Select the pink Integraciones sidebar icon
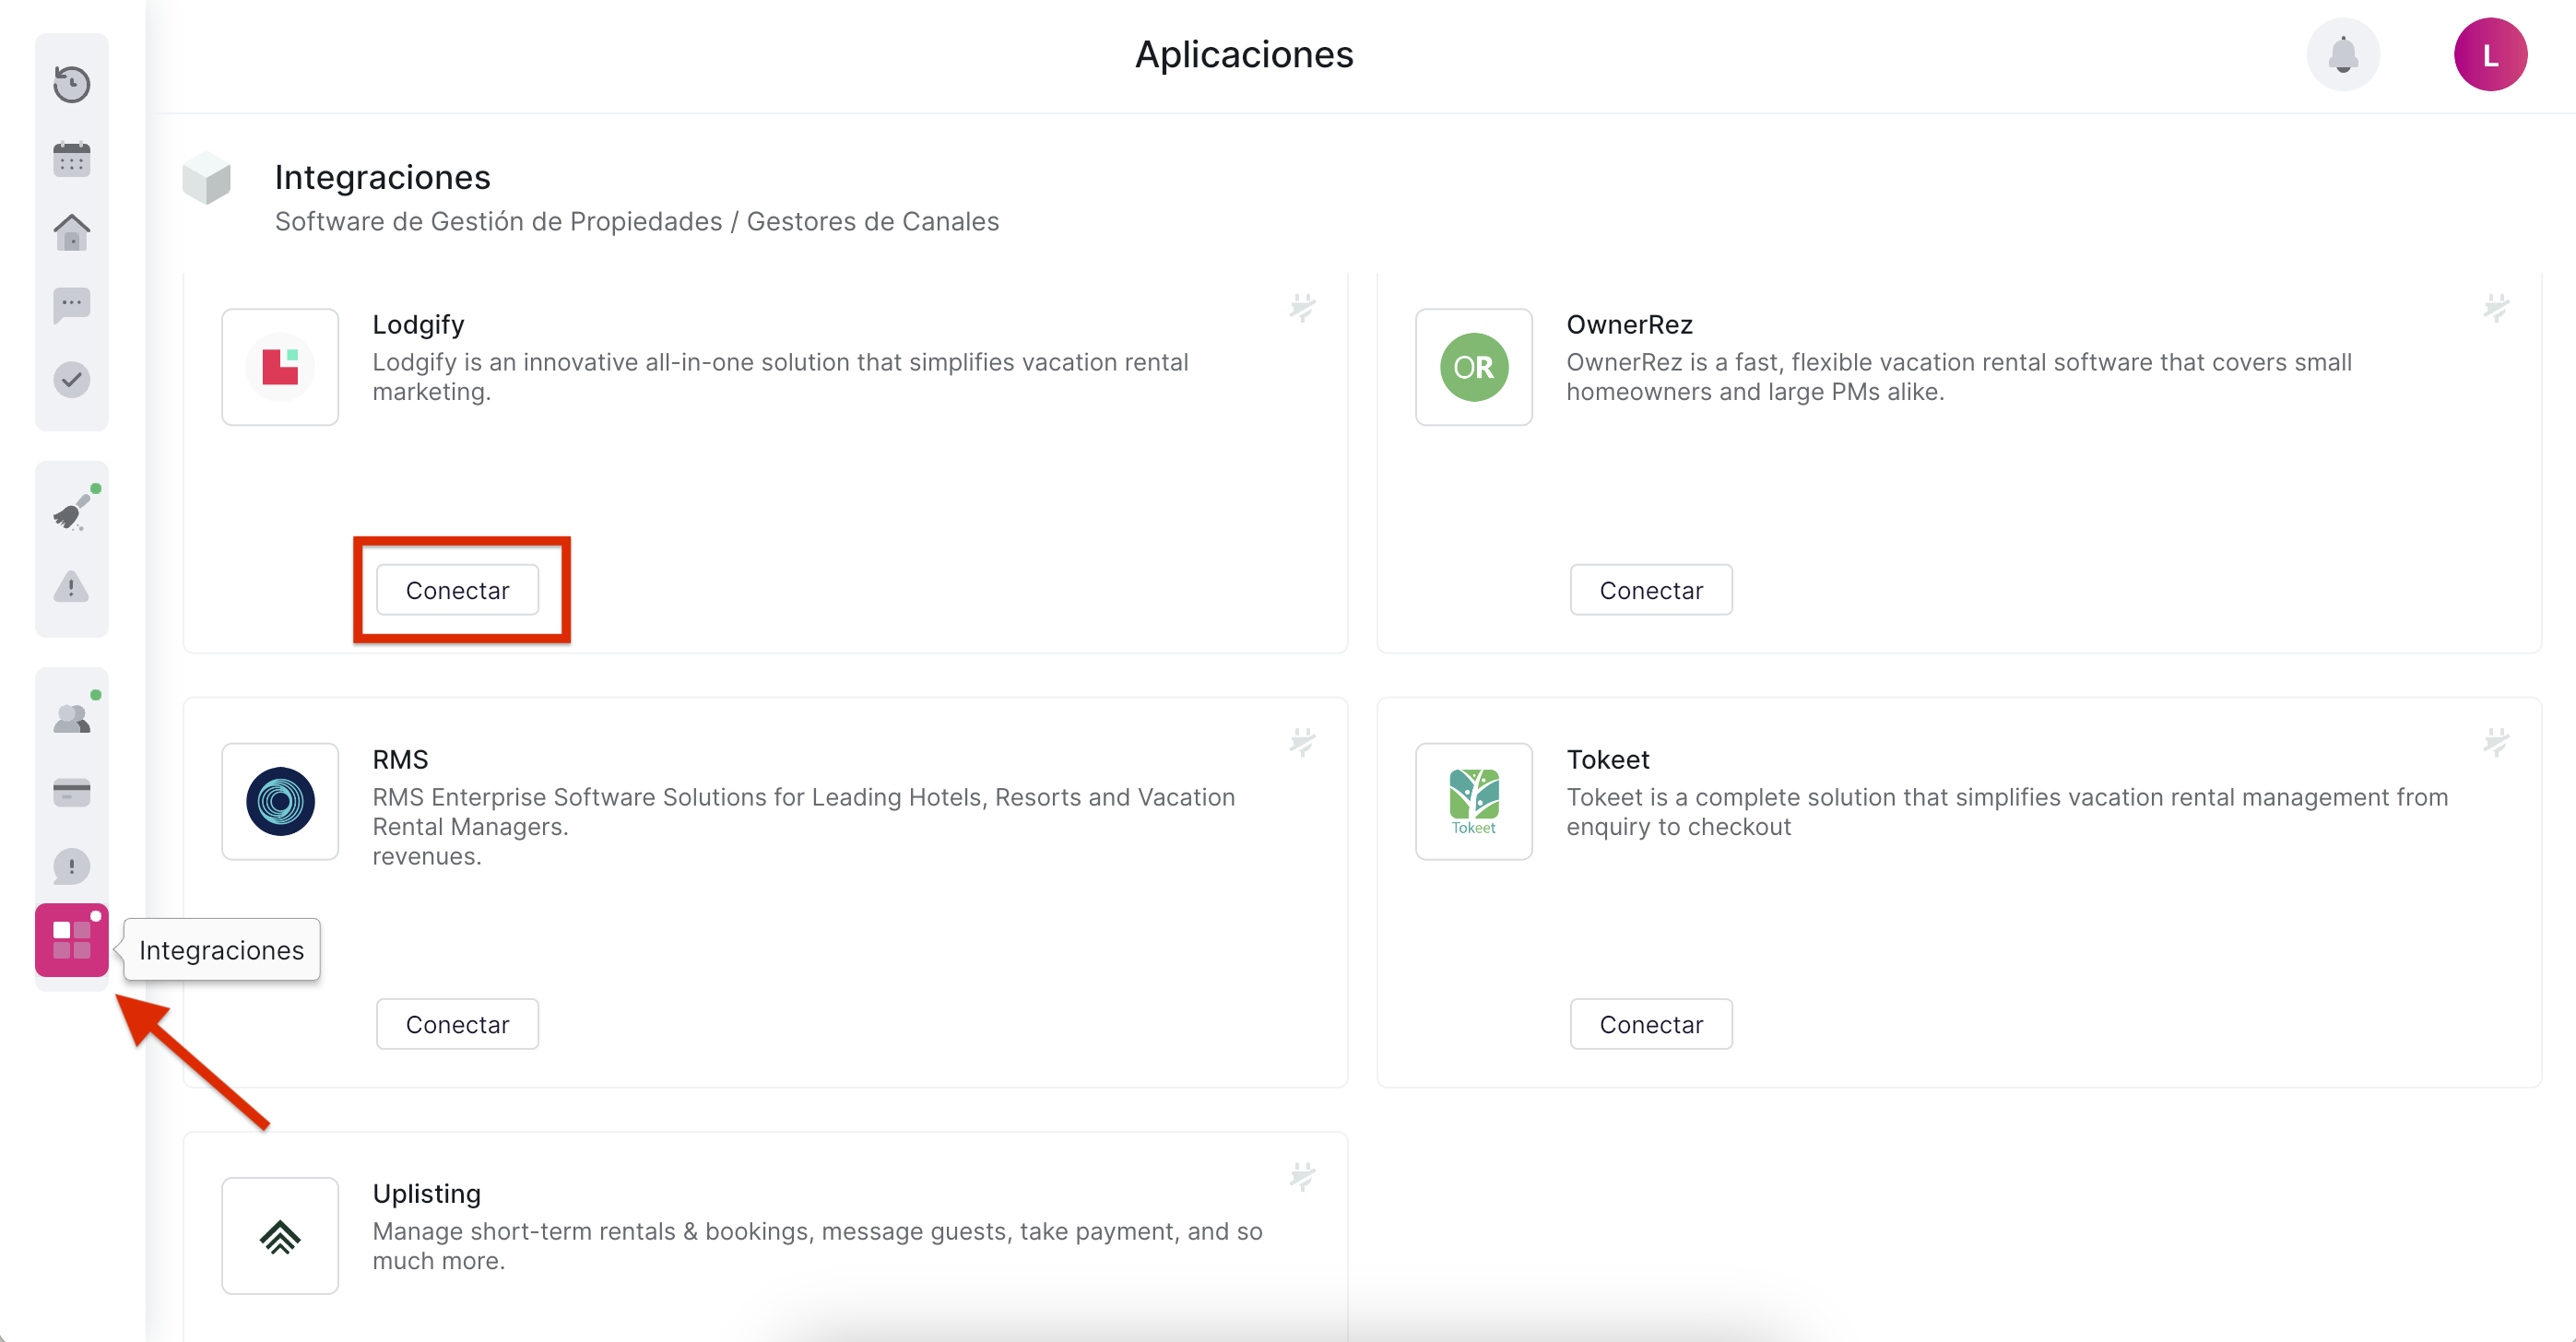Image resolution: width=2576 pixels, height=1342 pixels. pos(71,940)
